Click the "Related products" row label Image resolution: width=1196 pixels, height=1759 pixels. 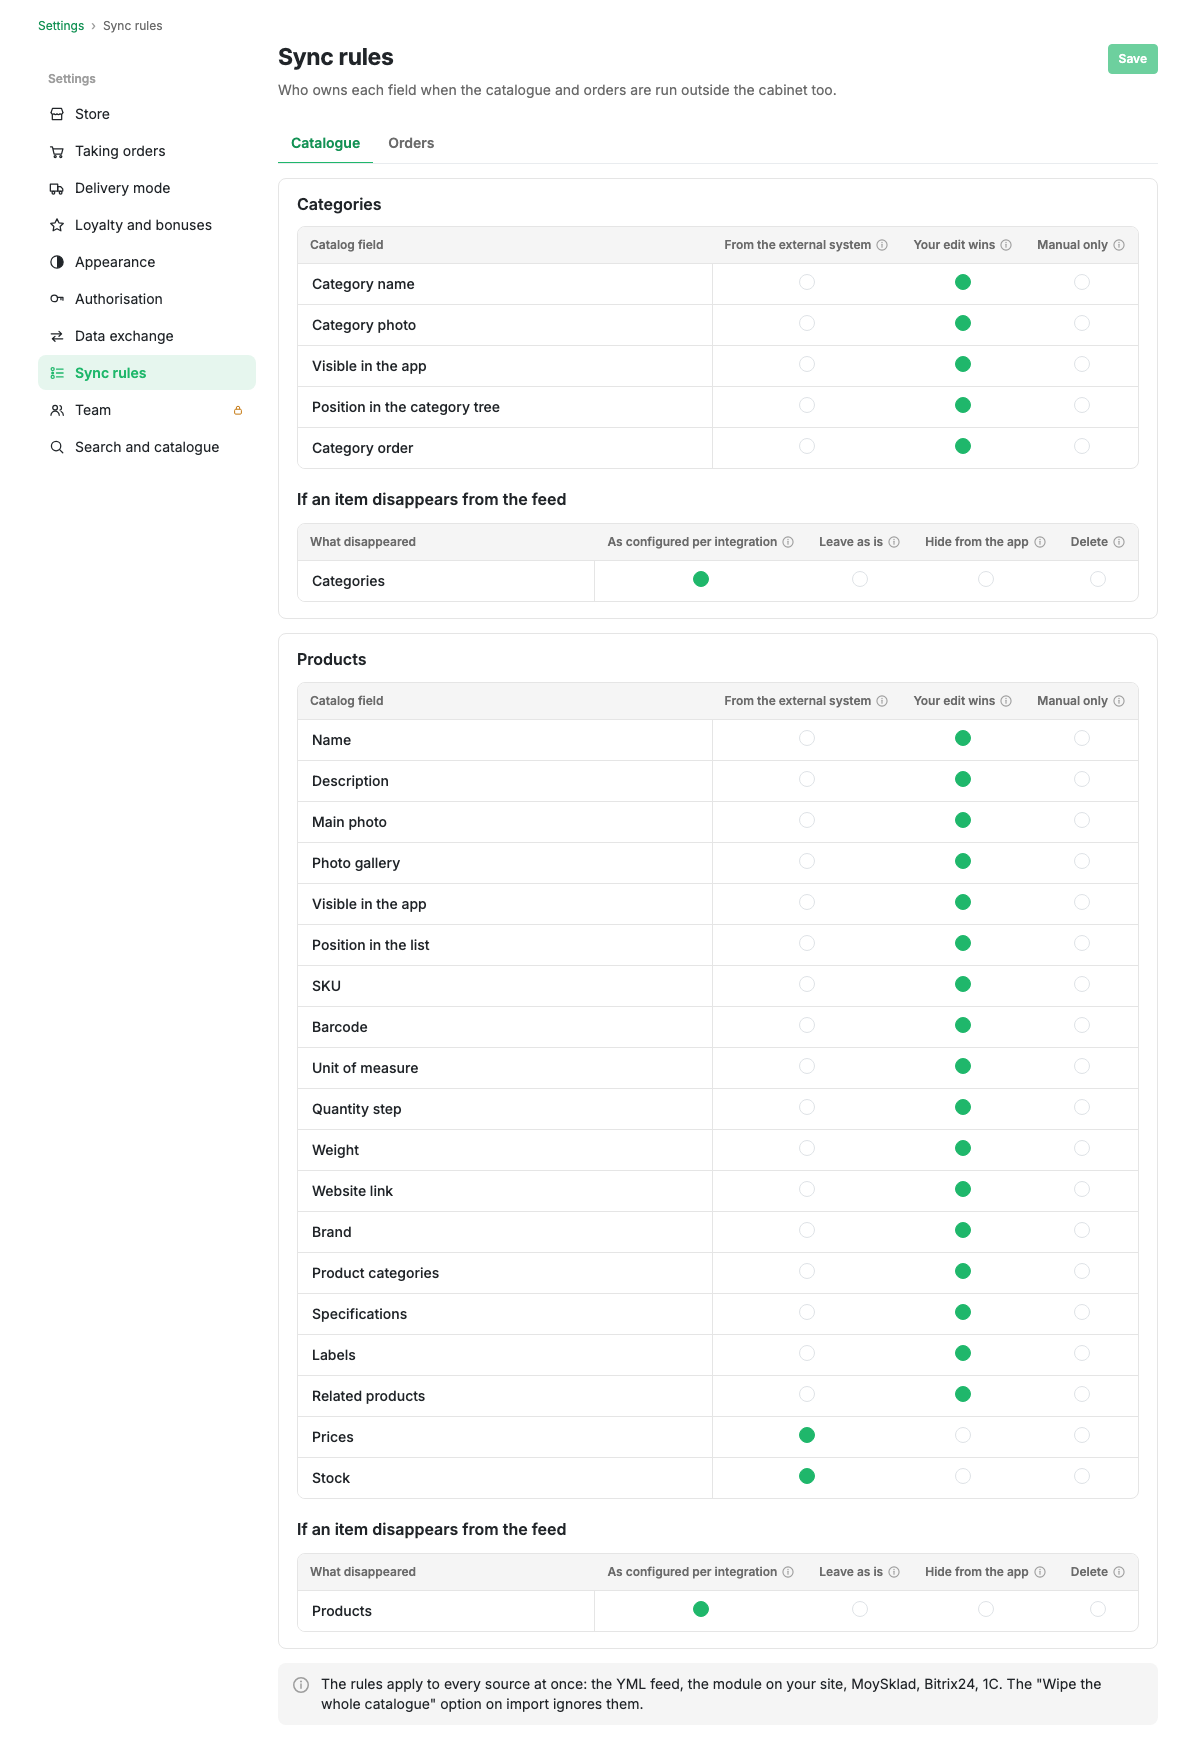click(x=368, y=1396)
